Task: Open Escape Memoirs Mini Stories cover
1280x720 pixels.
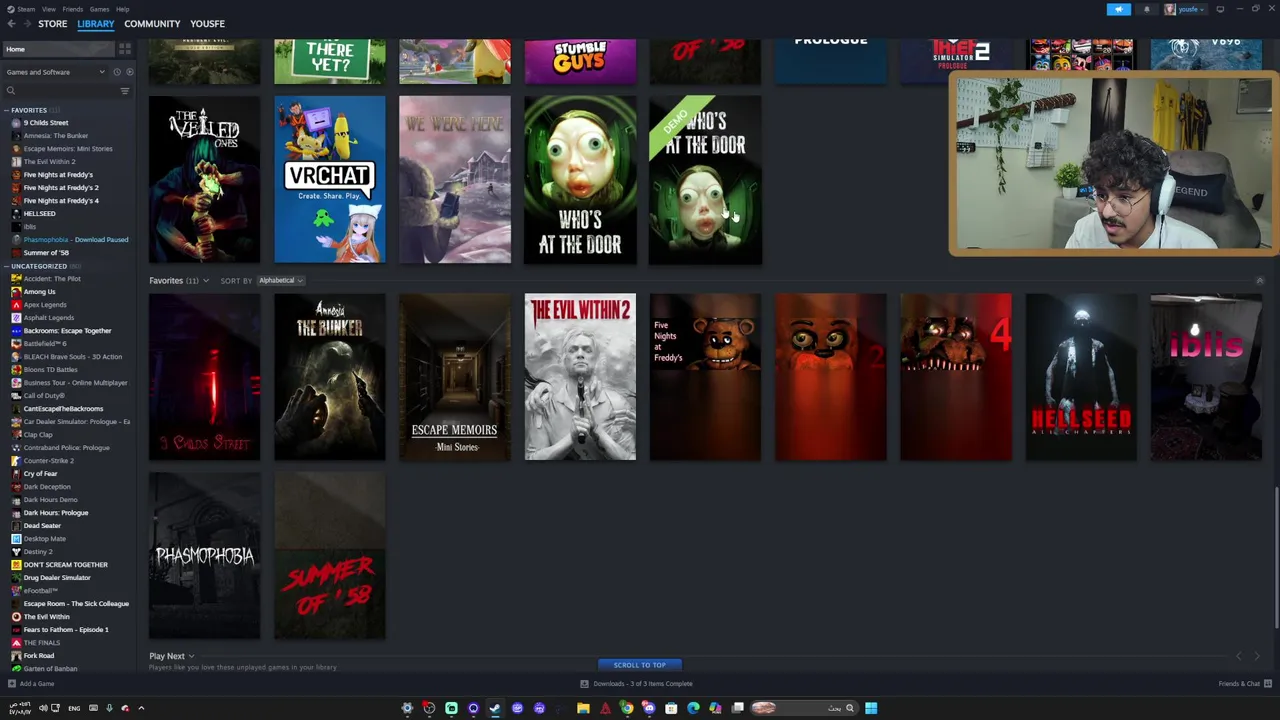Action: (455, 377)
